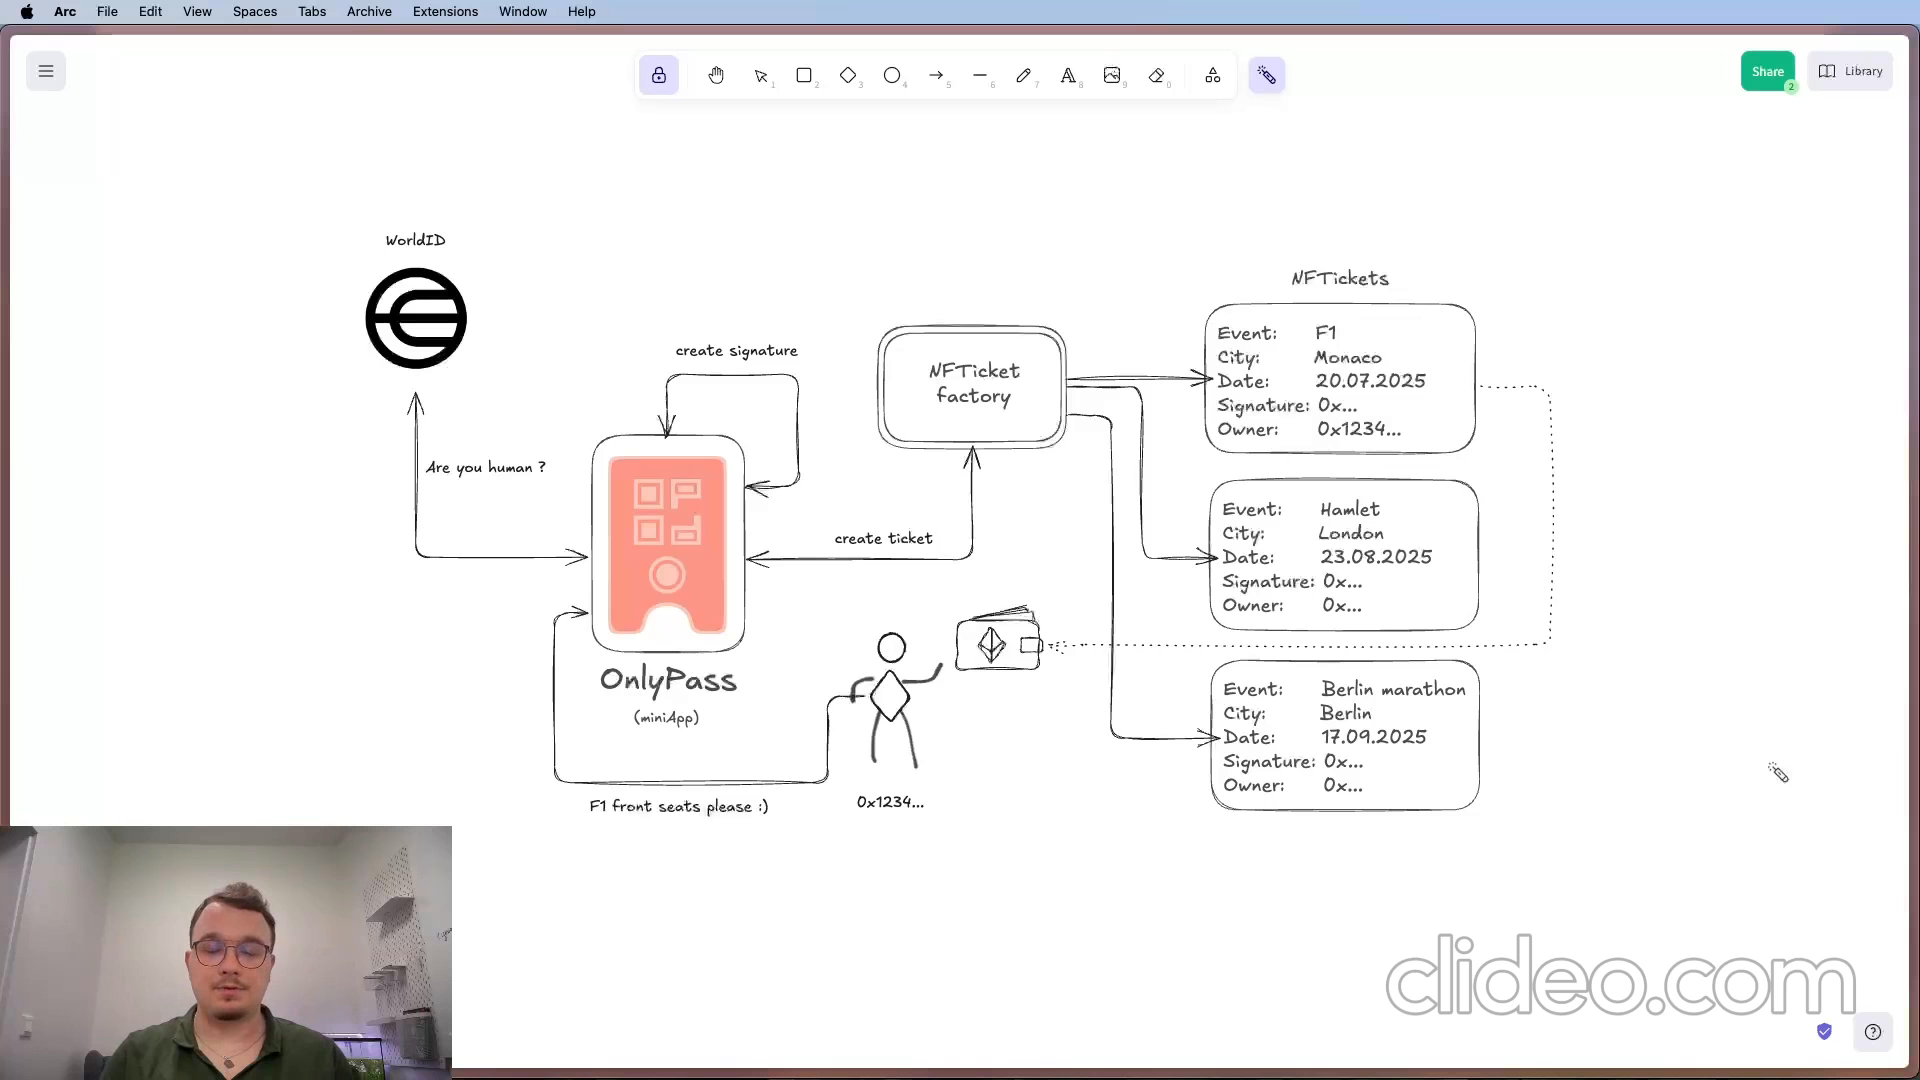Click the 'OnlyPass' title text
1920x1080 pixels.
tap(668, 681)
